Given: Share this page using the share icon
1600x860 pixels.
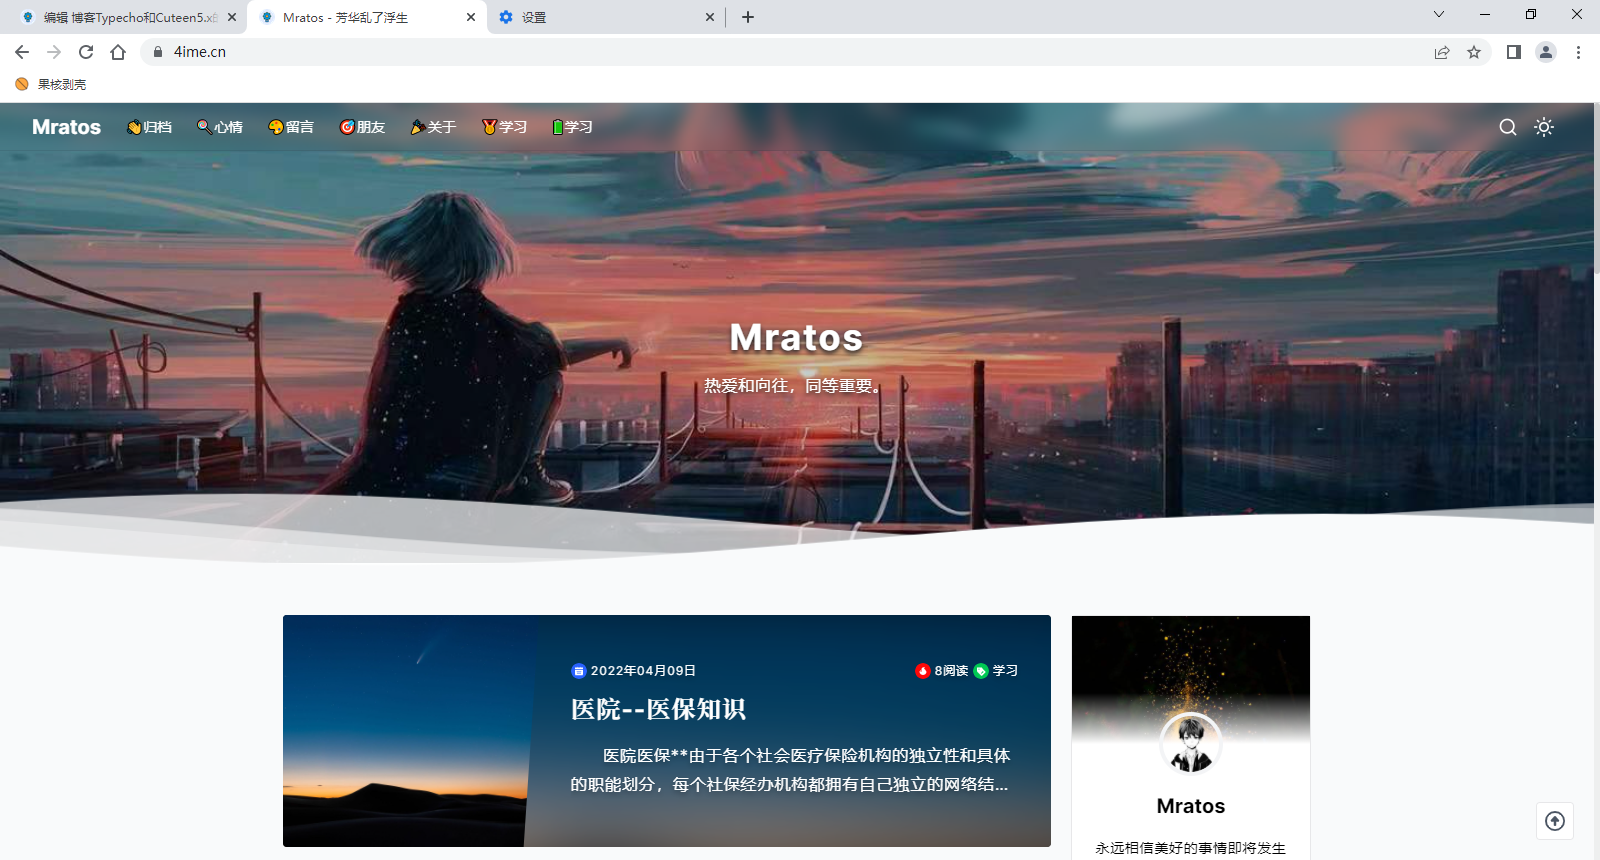Looking at the screenshot, I should tap(1442, 52).
